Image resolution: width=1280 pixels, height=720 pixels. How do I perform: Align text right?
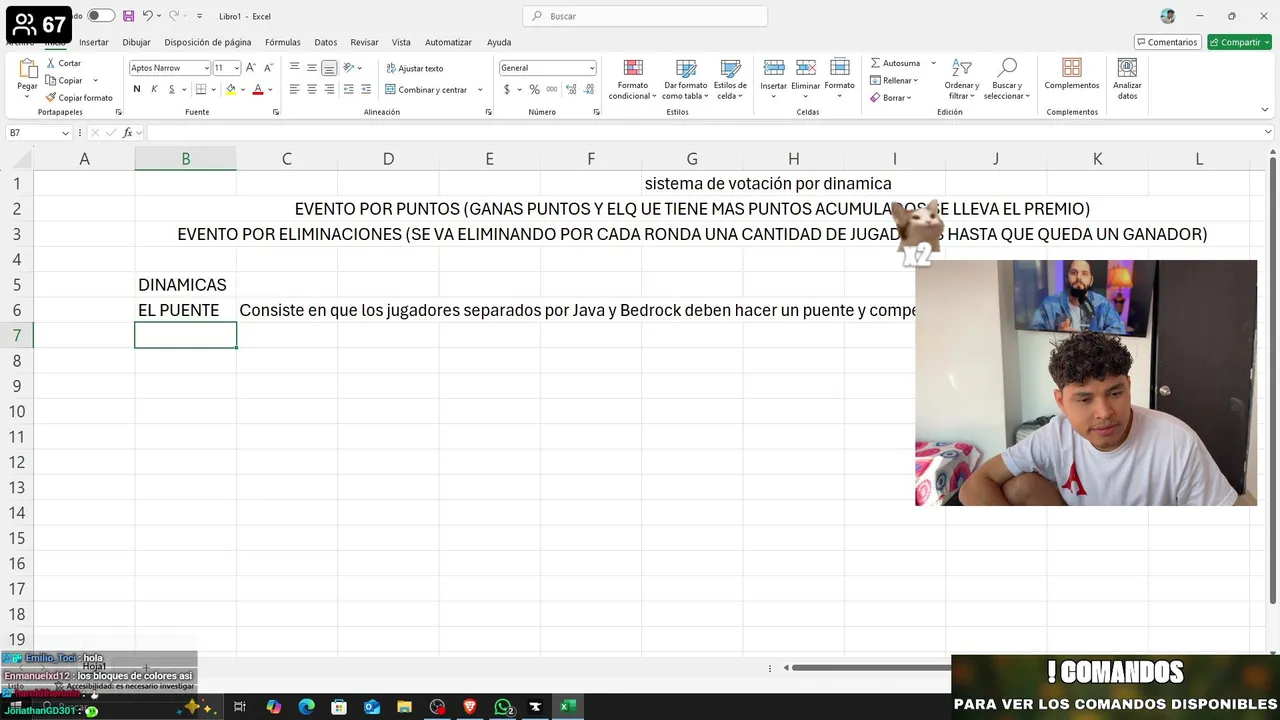(329, 89)
